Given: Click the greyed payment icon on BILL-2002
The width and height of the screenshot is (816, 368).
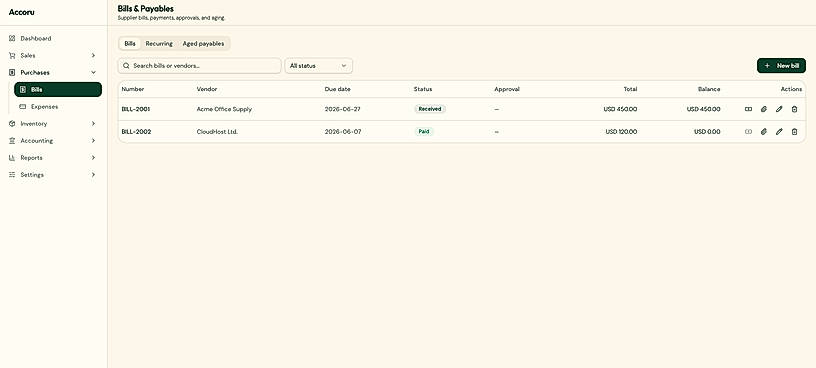Looking at the screenshot, I should pyautogui.click(x=748, y=132).
